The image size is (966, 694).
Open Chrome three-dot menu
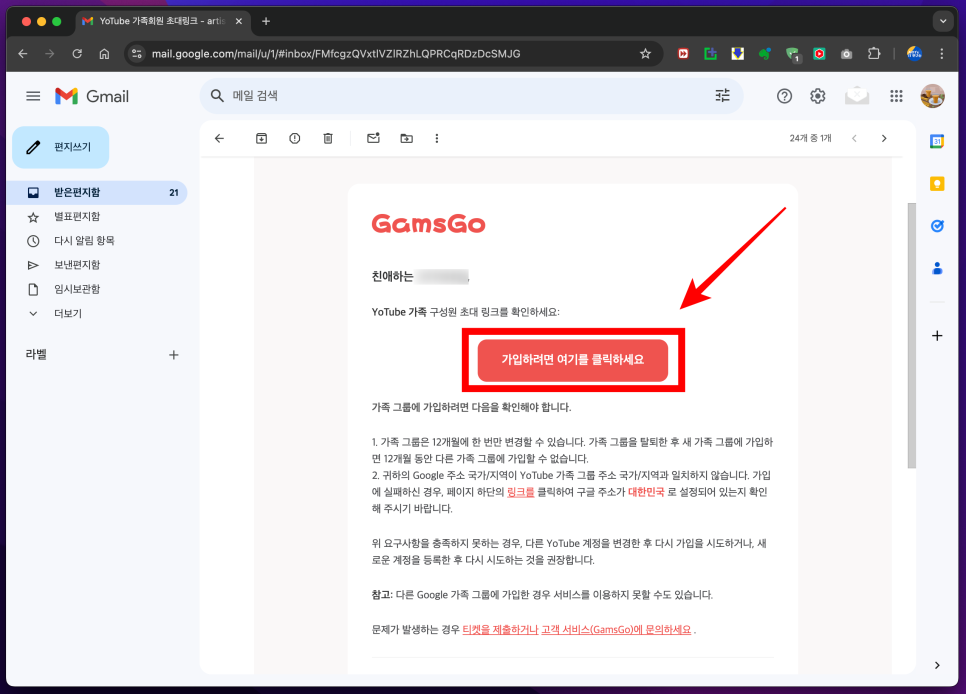click(x=941, y=54)
